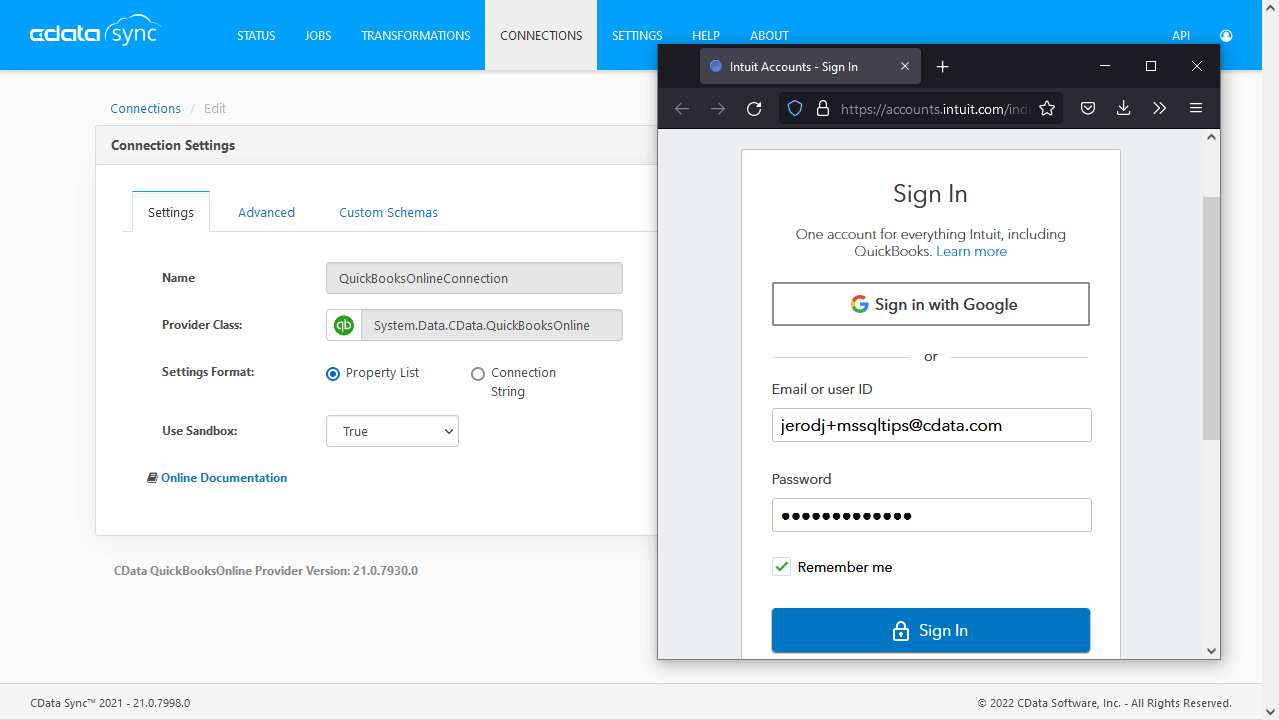1279x720 pixels.
Task: Reload the Intuit sign-in page
Action: (754, 108)
